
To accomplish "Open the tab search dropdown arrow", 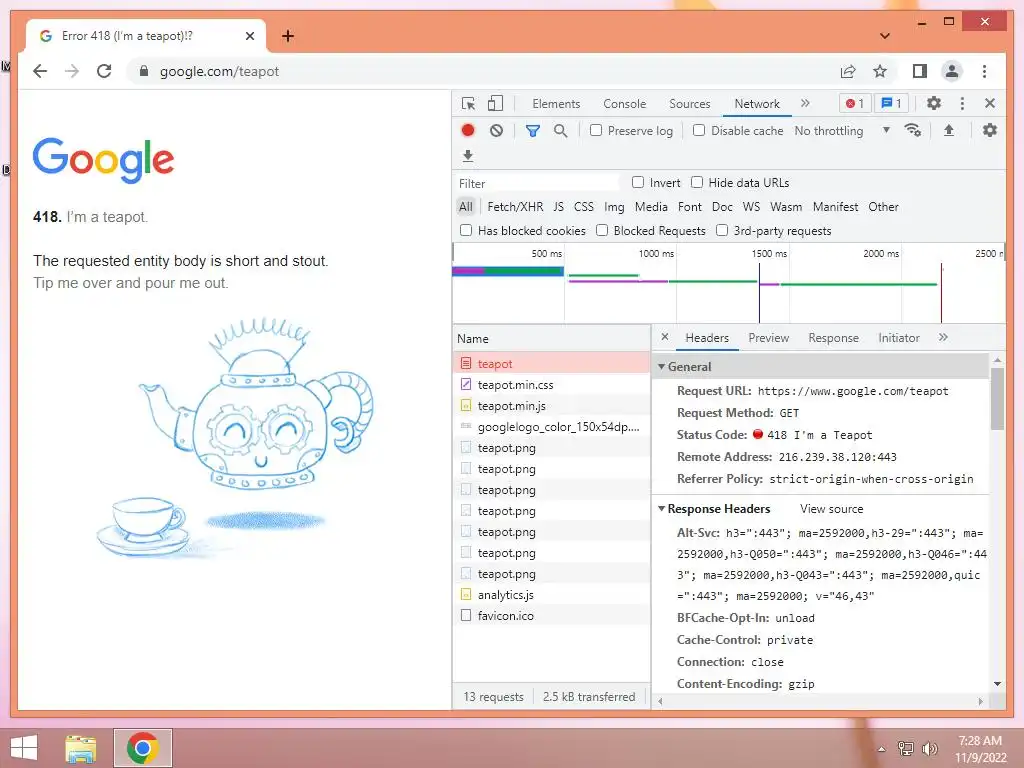I will coord(885,36).
